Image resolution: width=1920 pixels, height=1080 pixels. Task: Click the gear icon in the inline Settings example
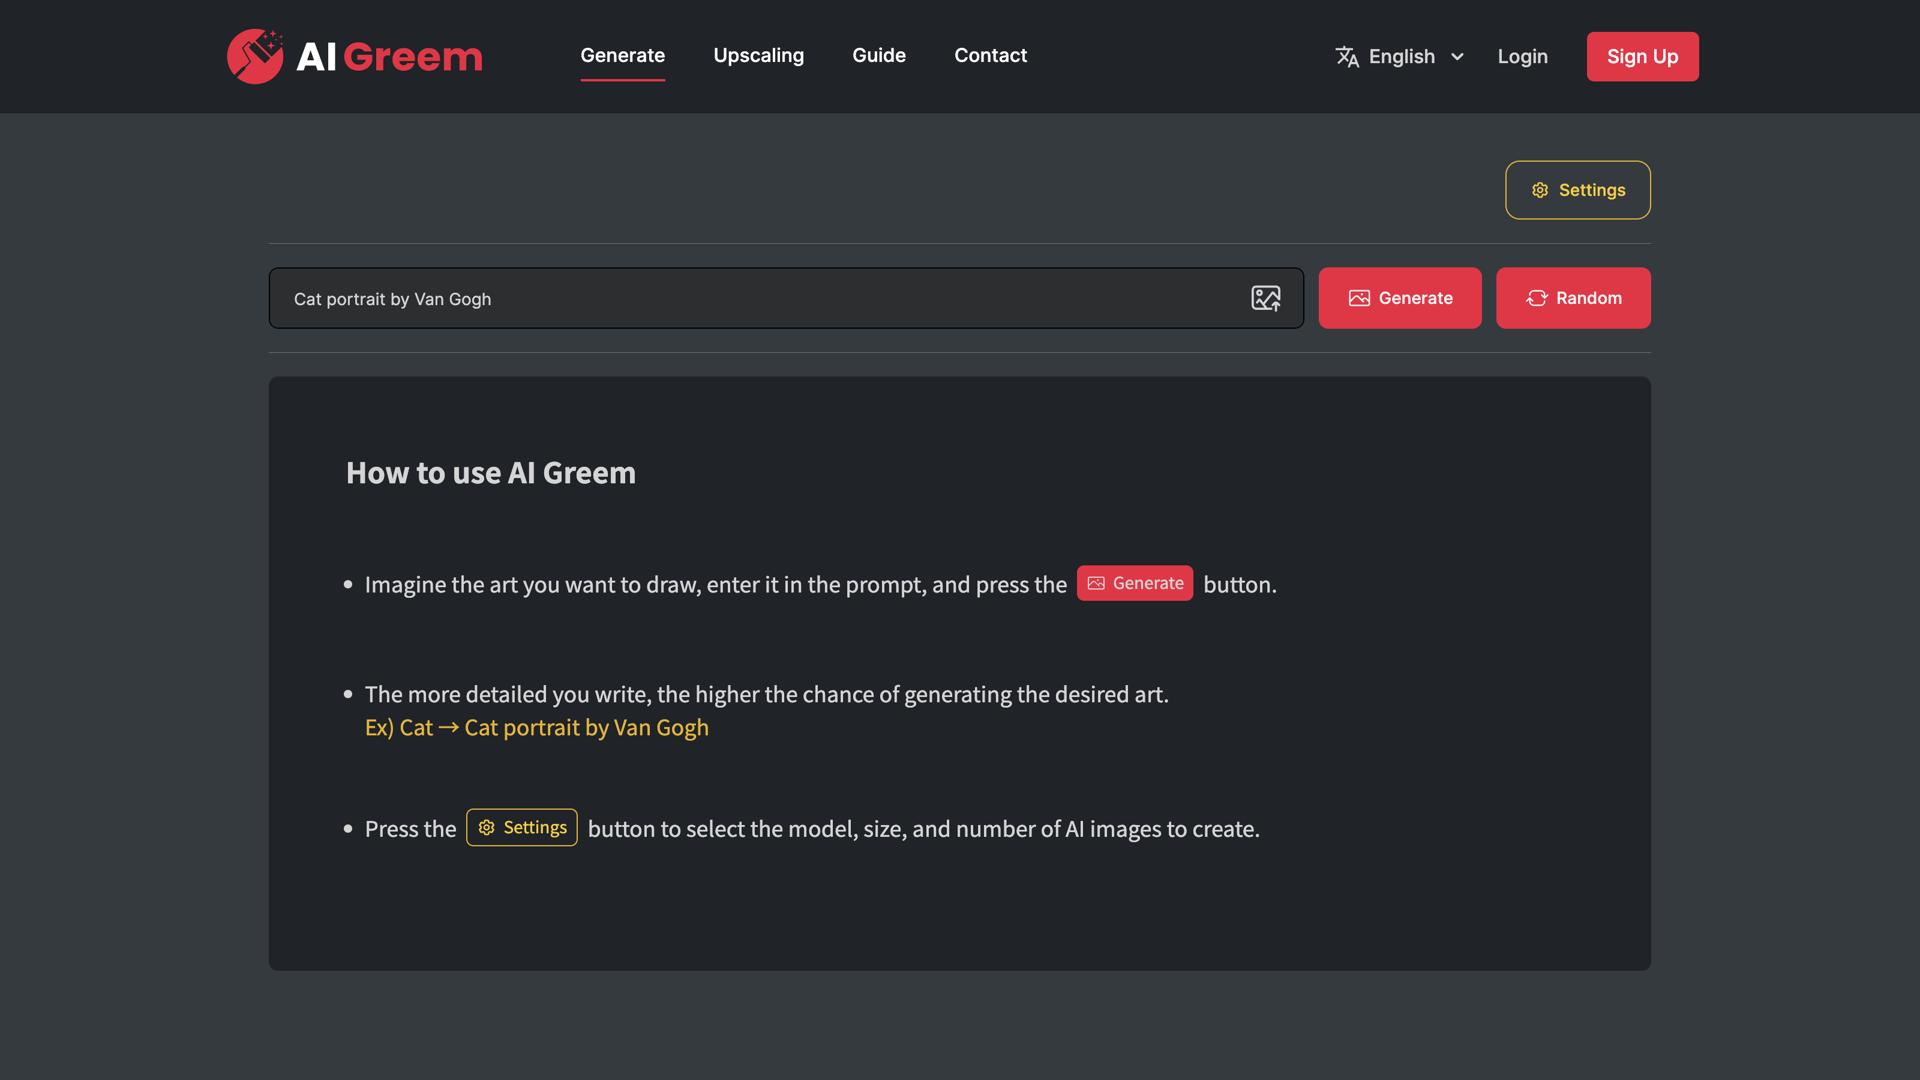point(486,828)
